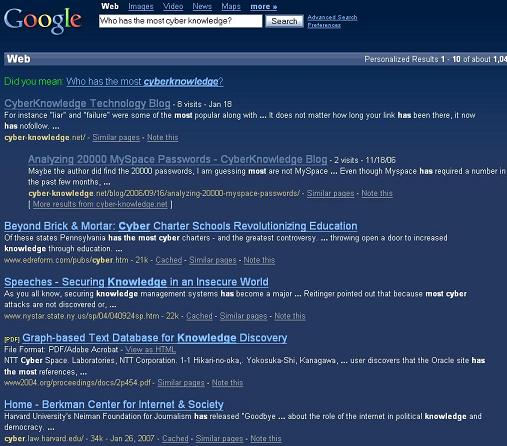Expand the 'more »' services menu
This screenshot has width=507, height=446.
(263, 6)
